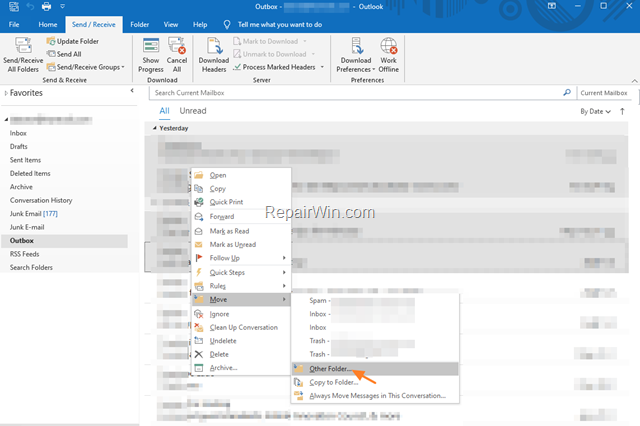Show Unread messages filter

tap(193, 111)
